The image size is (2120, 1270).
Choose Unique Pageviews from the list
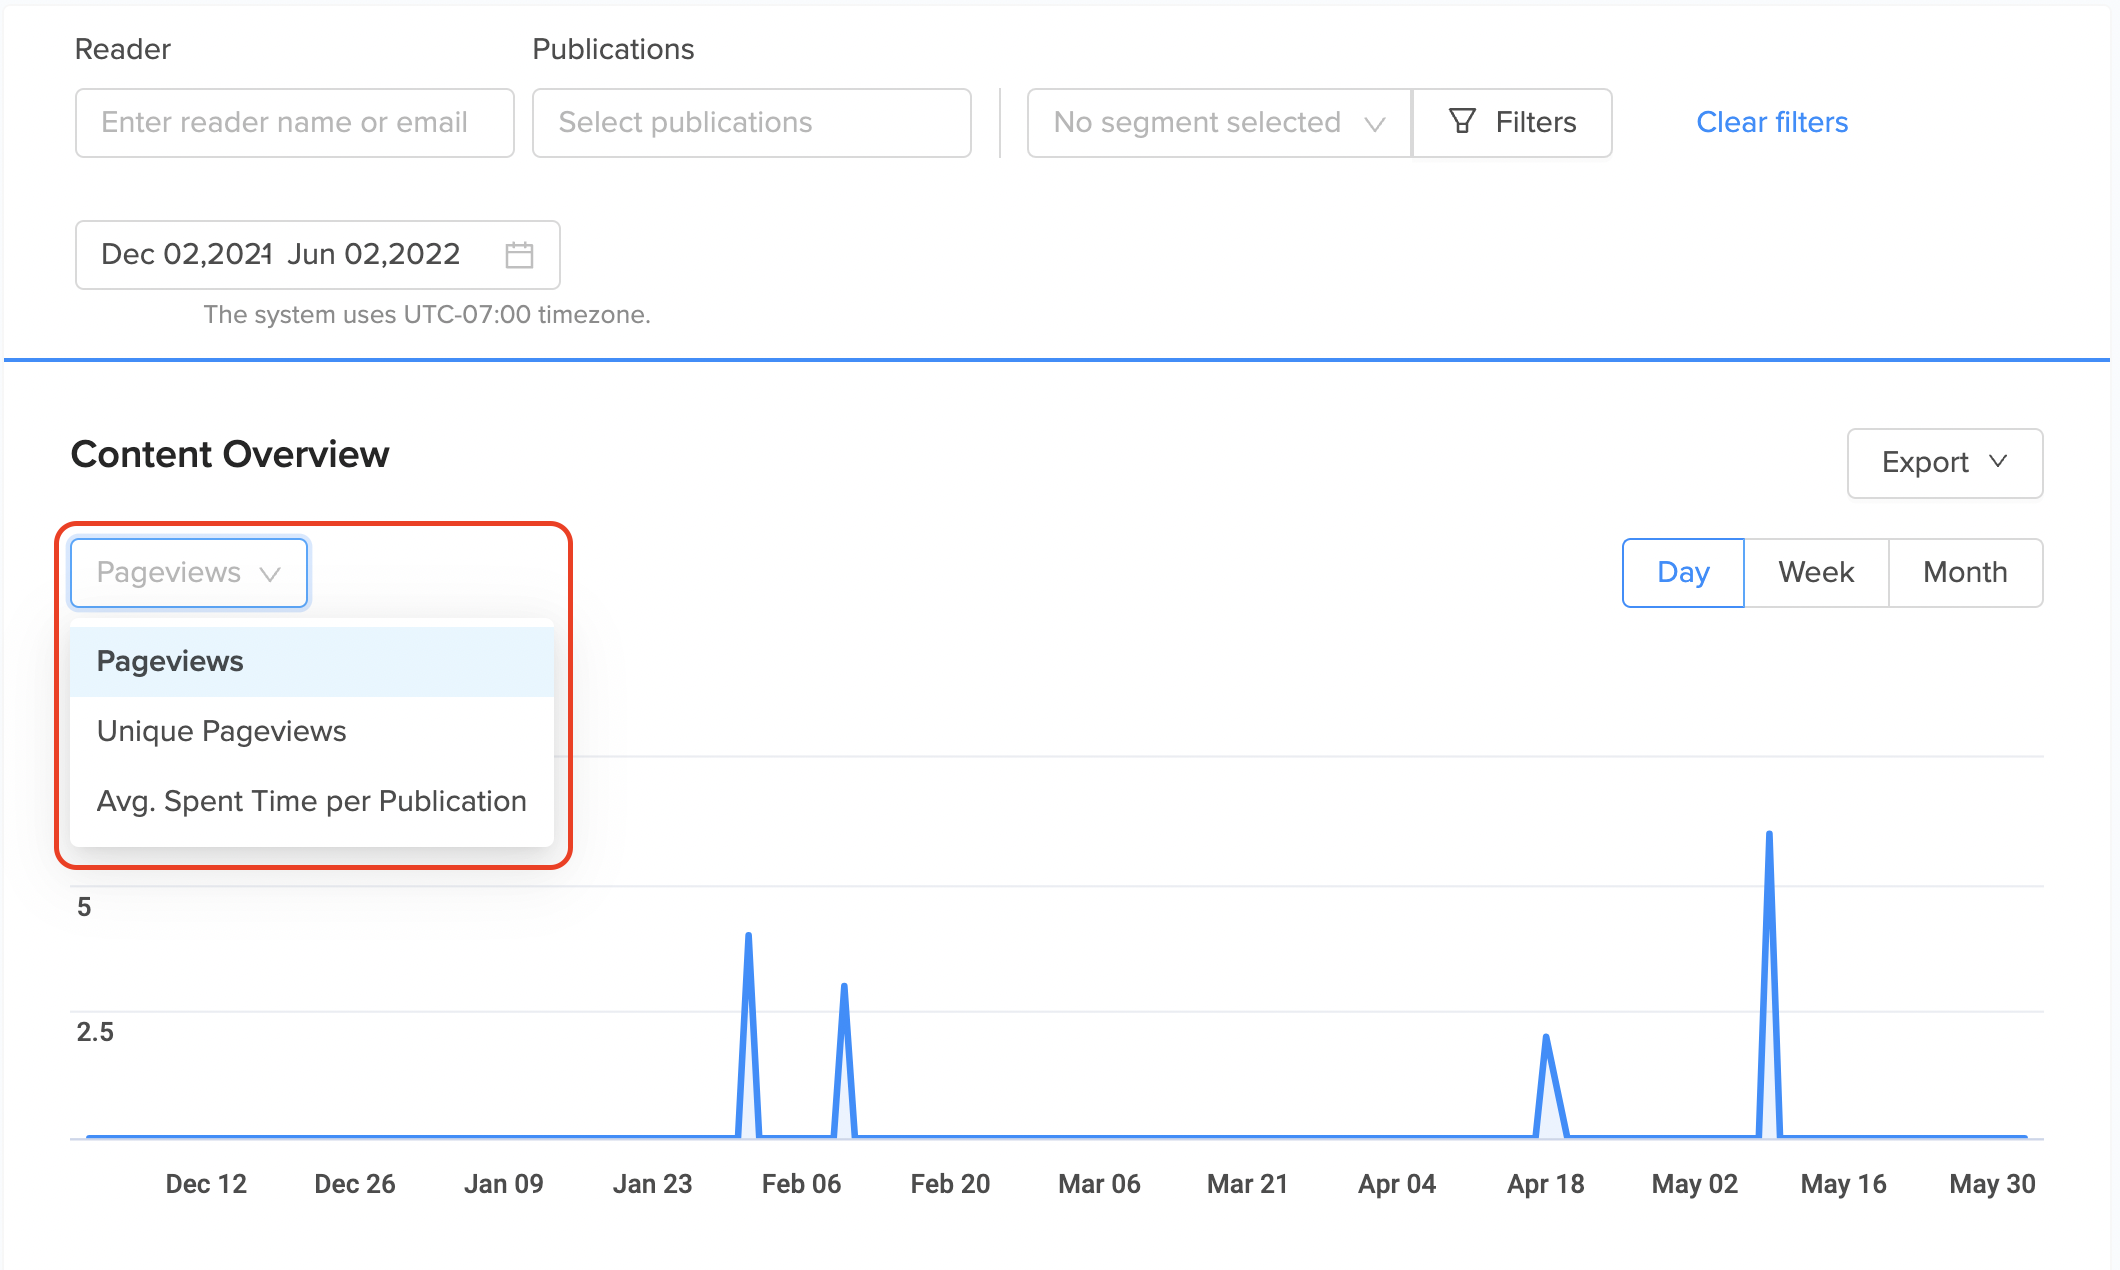click(x=222, y=731)
